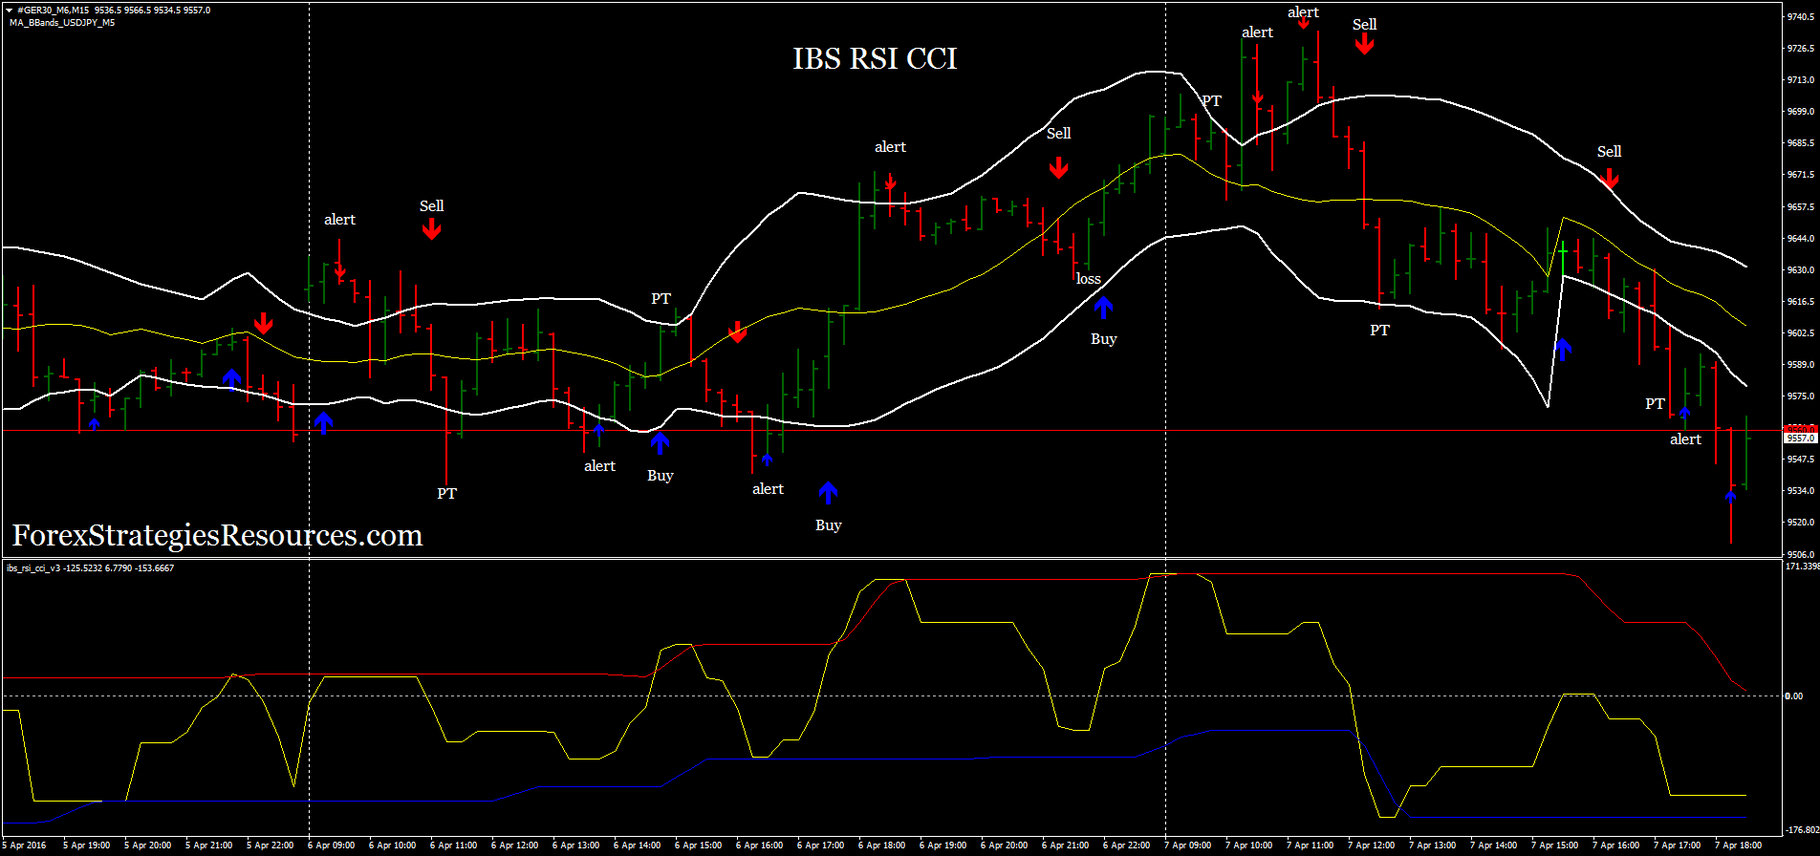Image resolution: width=1820 pixels, height=856 pixels.
Task: Click the rightmost Sell text label
Action: click(1609, 152)
